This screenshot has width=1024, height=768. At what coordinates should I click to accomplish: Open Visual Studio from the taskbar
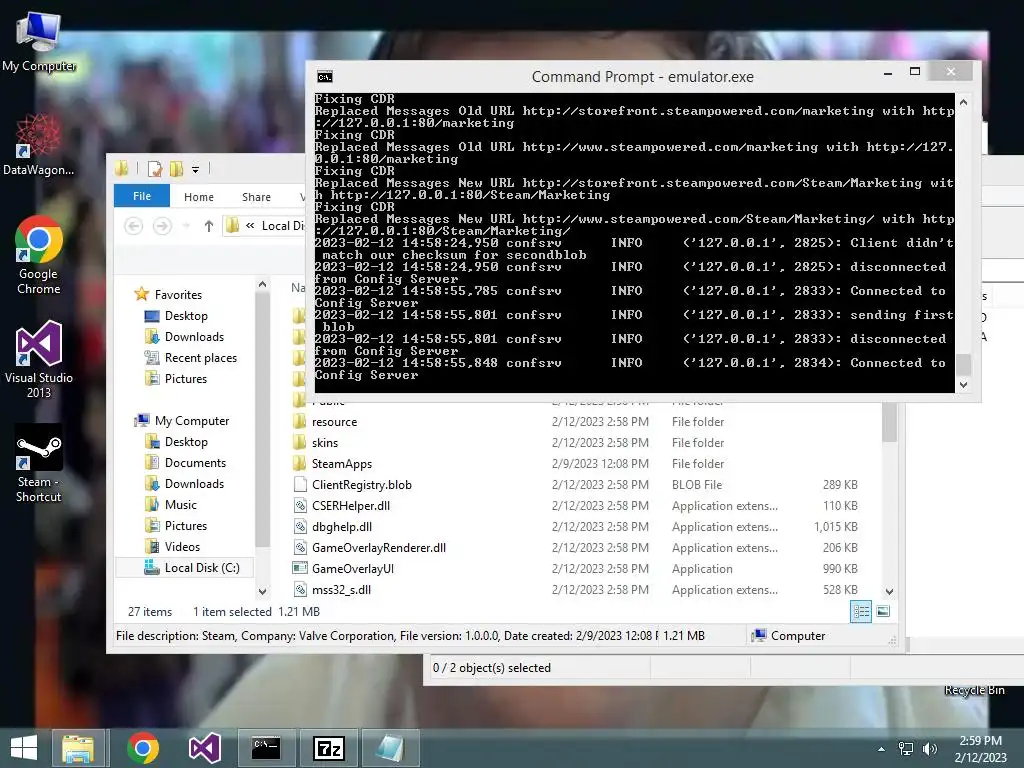tap(204, 748)
